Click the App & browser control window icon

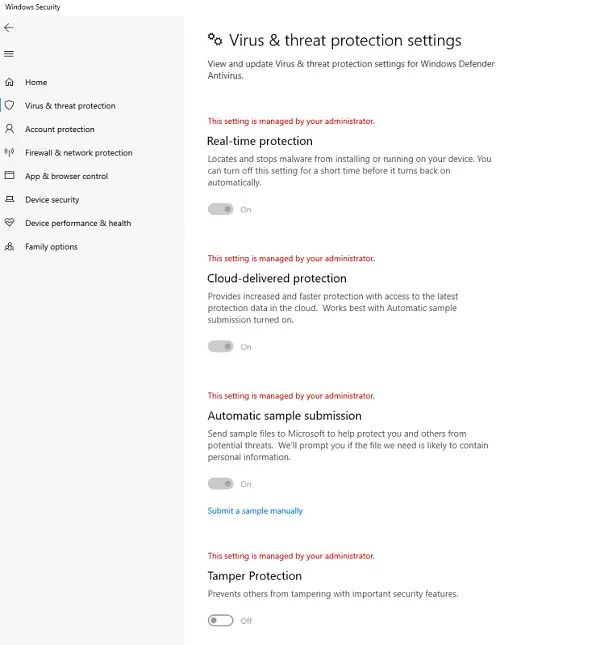point(9,176)
